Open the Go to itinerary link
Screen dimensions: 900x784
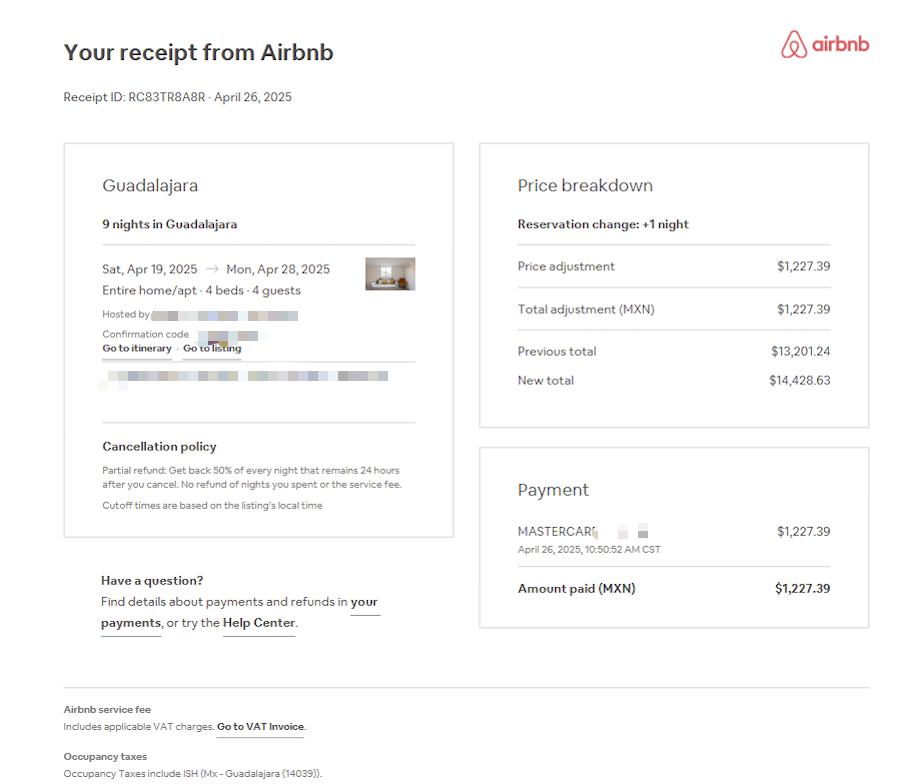pos(137,348)
